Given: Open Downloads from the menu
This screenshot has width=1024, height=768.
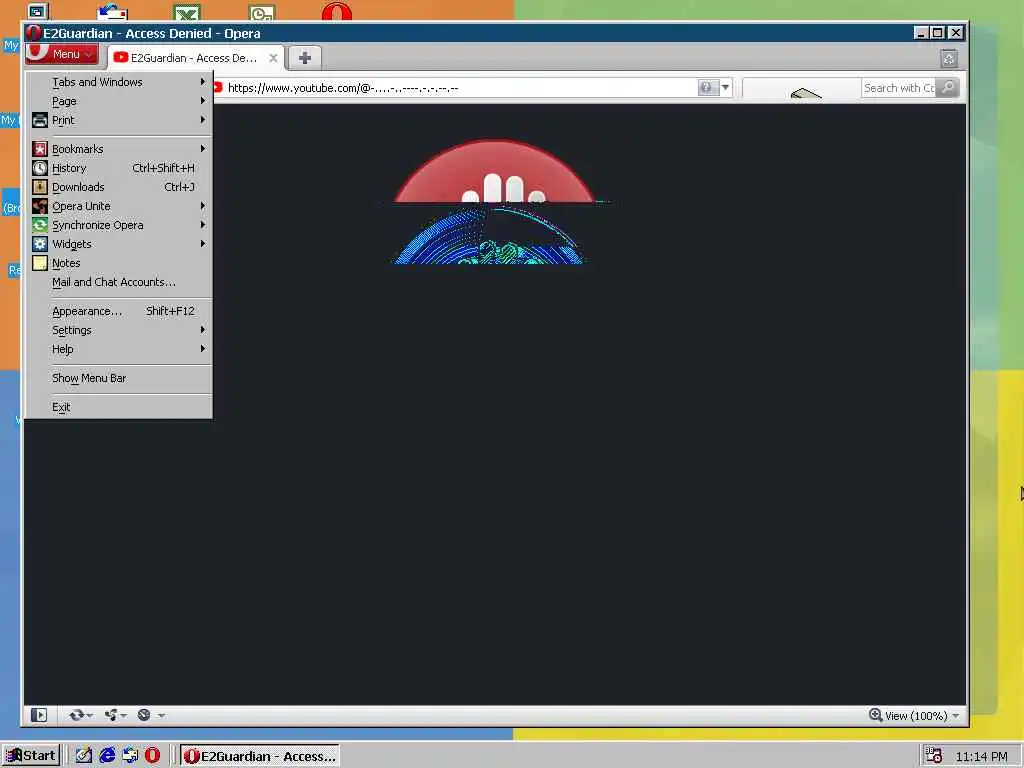Looking at the screenshot, I should pos(118,186).
